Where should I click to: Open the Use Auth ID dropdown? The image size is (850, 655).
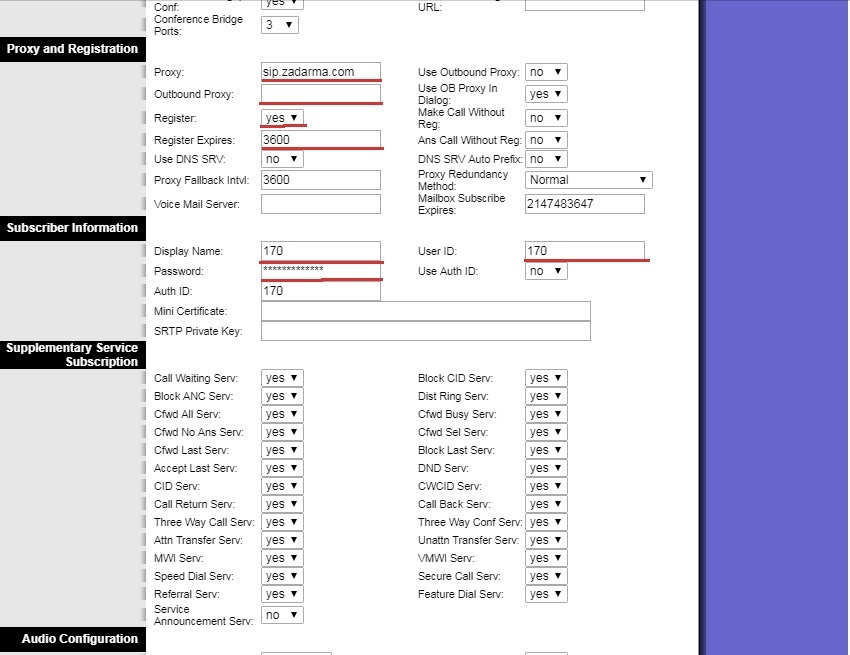click(x=546, y=271)
